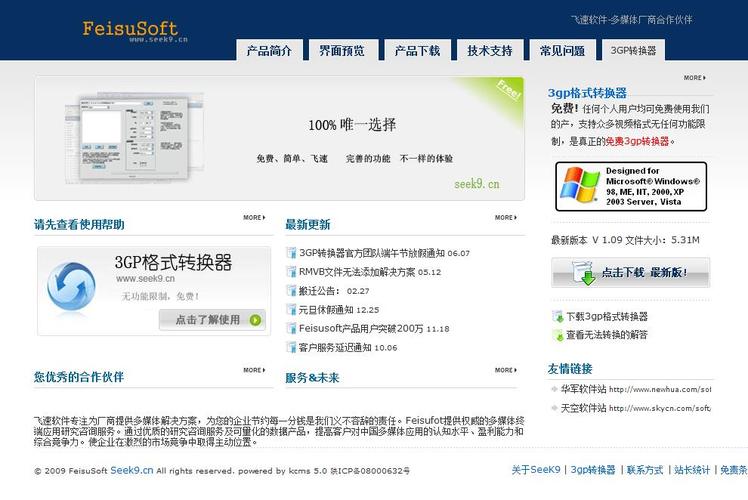Open the 下载3gp格式转换器 link
This screenshot has height=500, width=748.
pos(606,317)
